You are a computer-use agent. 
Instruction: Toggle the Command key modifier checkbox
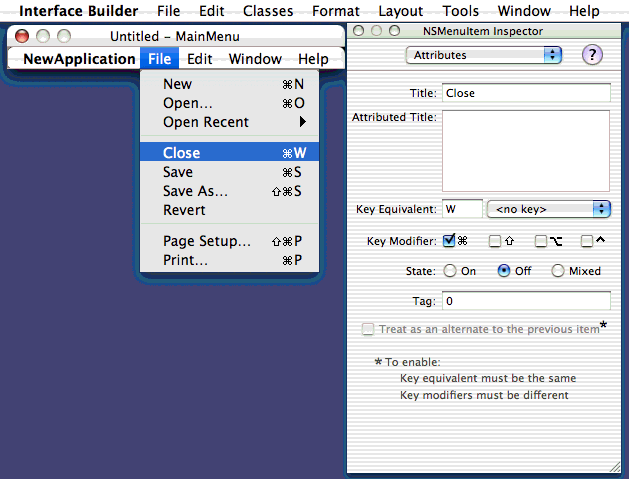point(449,240)
